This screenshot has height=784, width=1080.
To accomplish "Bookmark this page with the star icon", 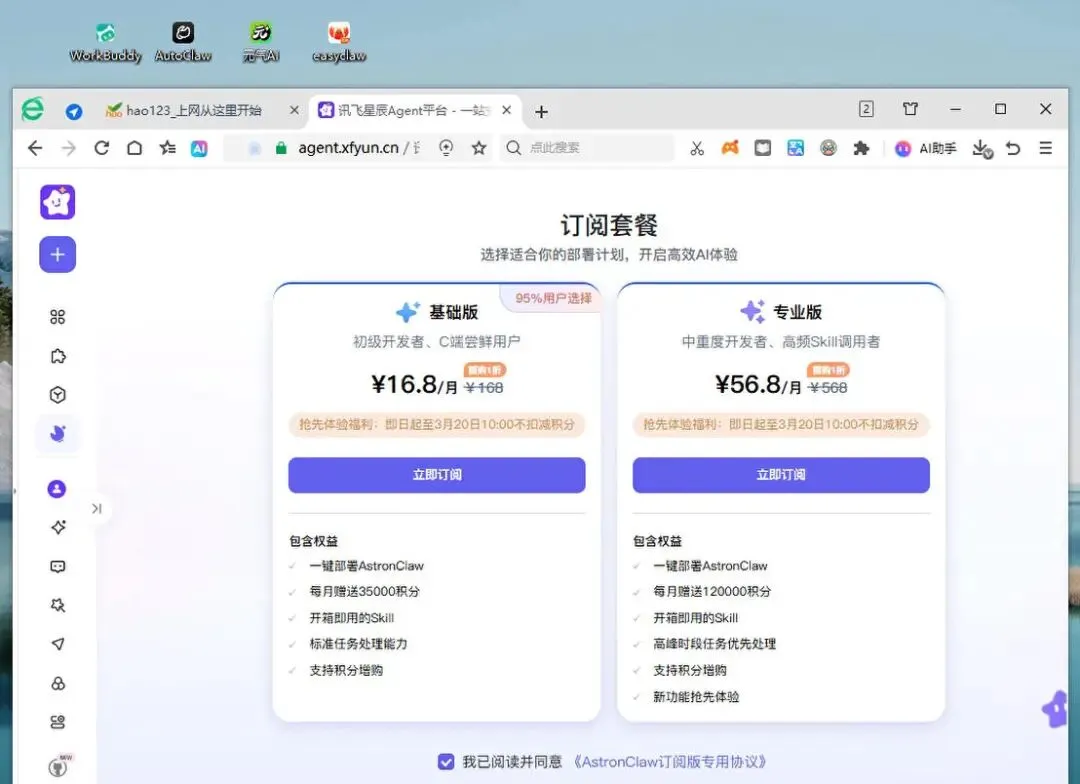I will (479, 148).
